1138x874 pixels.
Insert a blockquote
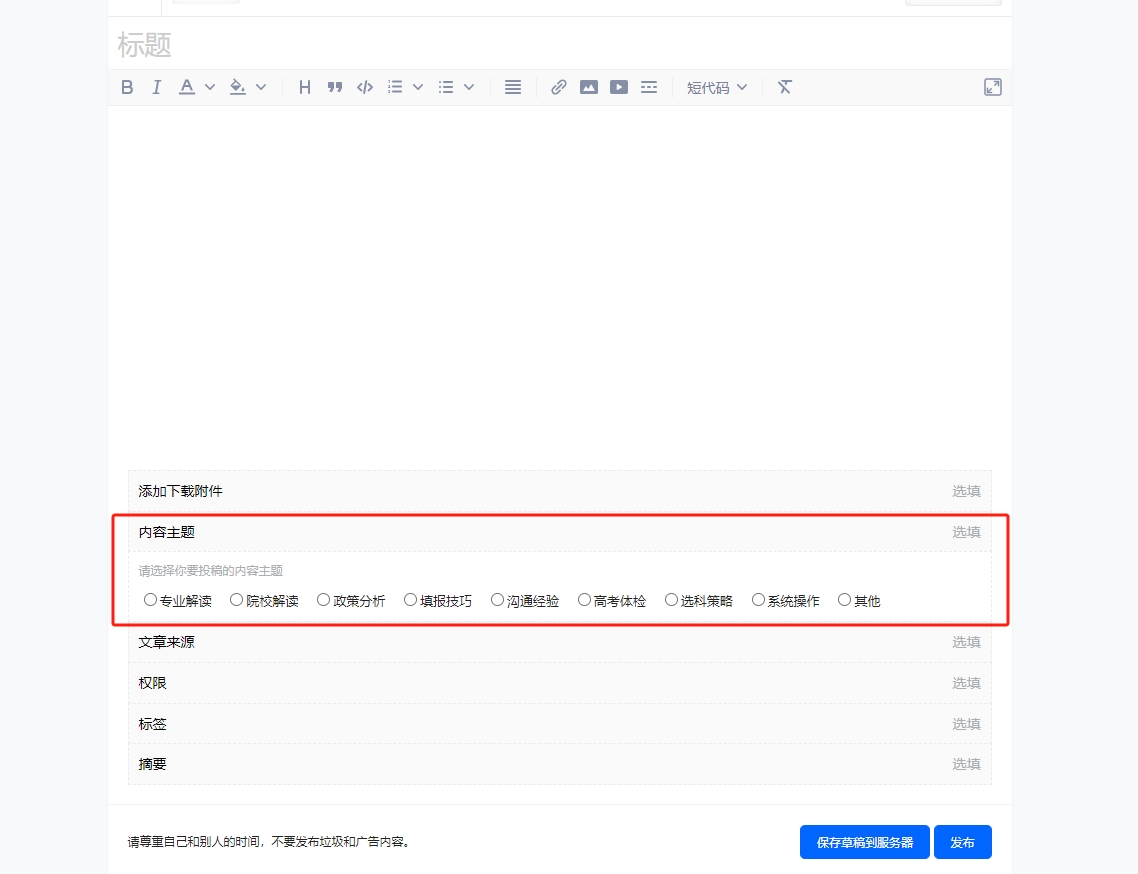(x=335, y=87)
